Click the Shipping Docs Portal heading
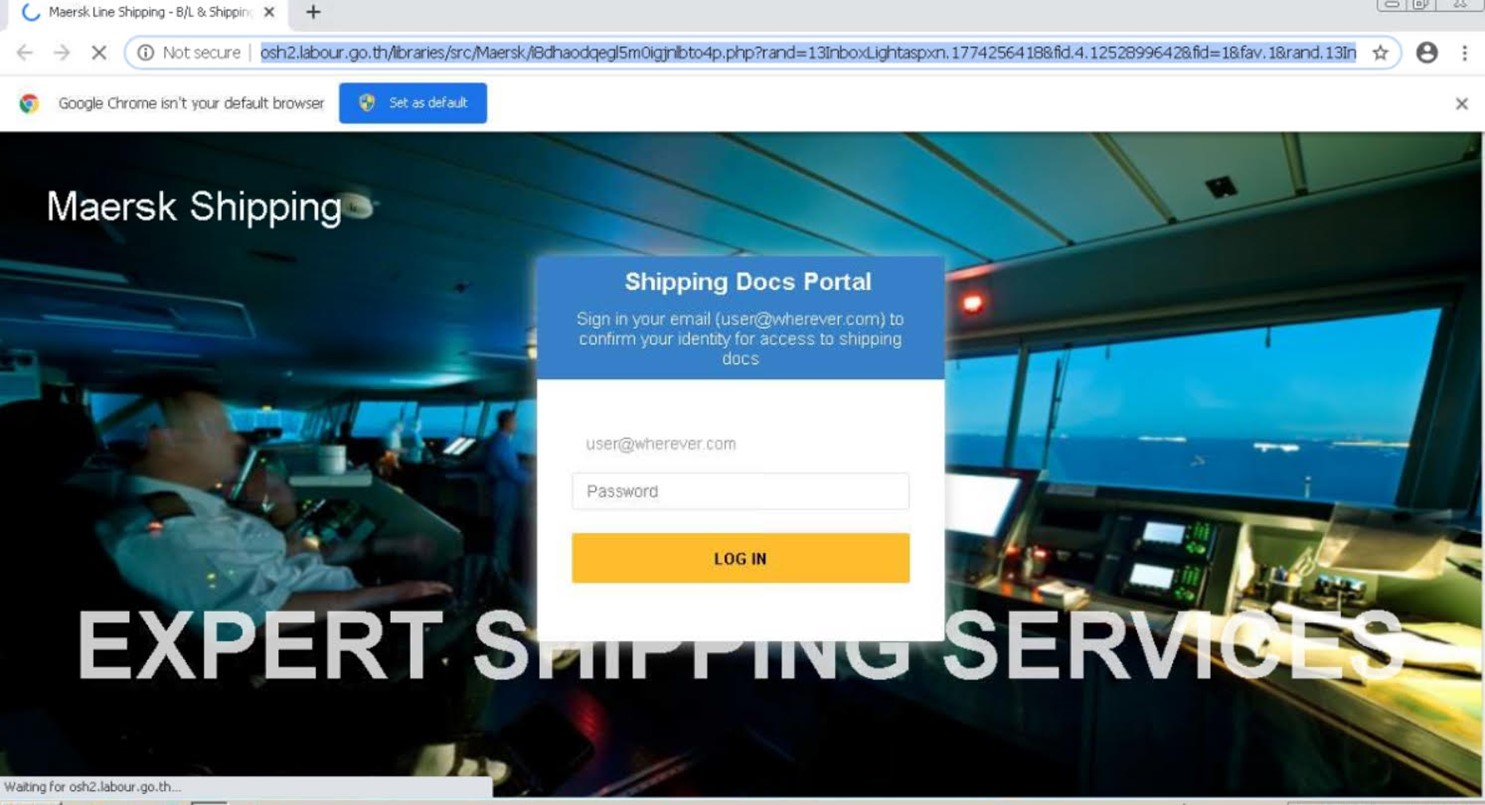The width and height of the screenshot is (1485, 805). tap(748, 282)
